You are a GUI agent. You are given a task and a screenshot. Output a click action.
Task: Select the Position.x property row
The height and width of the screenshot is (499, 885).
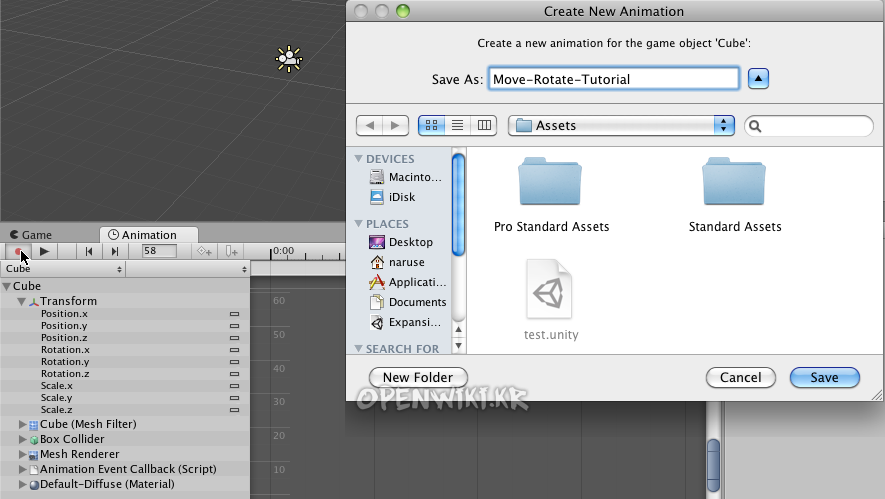click(125, 314)
